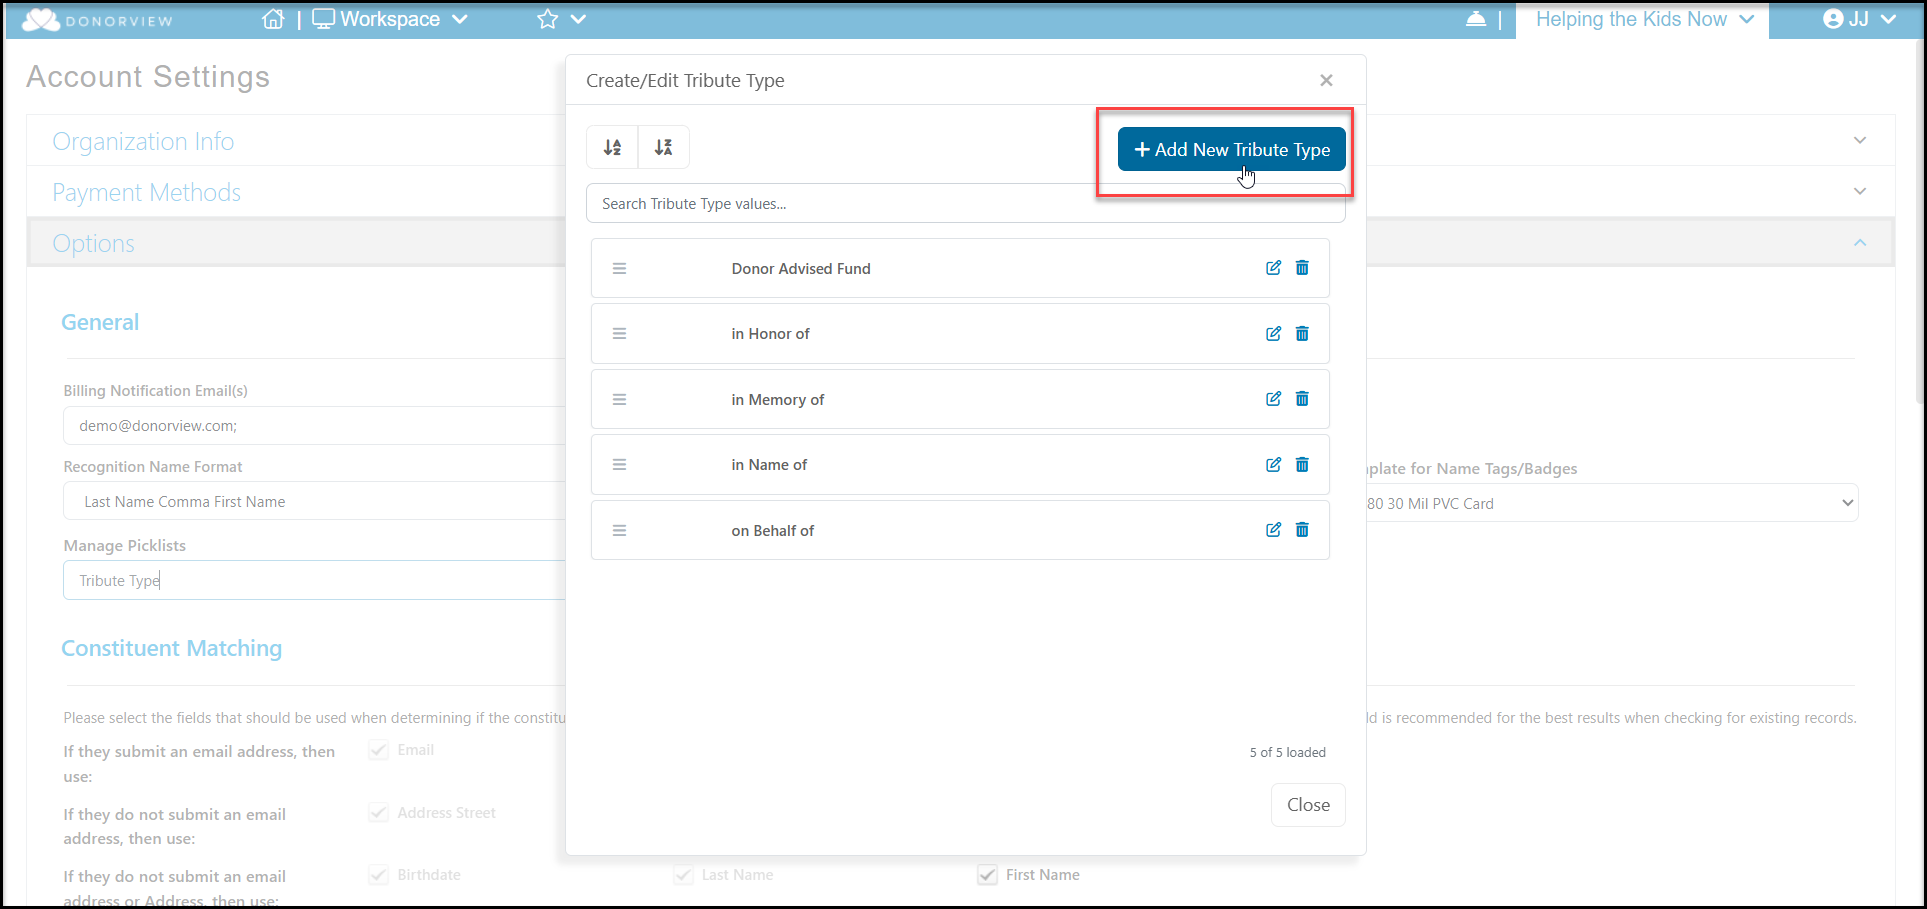Focus the Search Tribute Type values field
The width and height of the screenshot is (1927, 909).
point(965,203)
